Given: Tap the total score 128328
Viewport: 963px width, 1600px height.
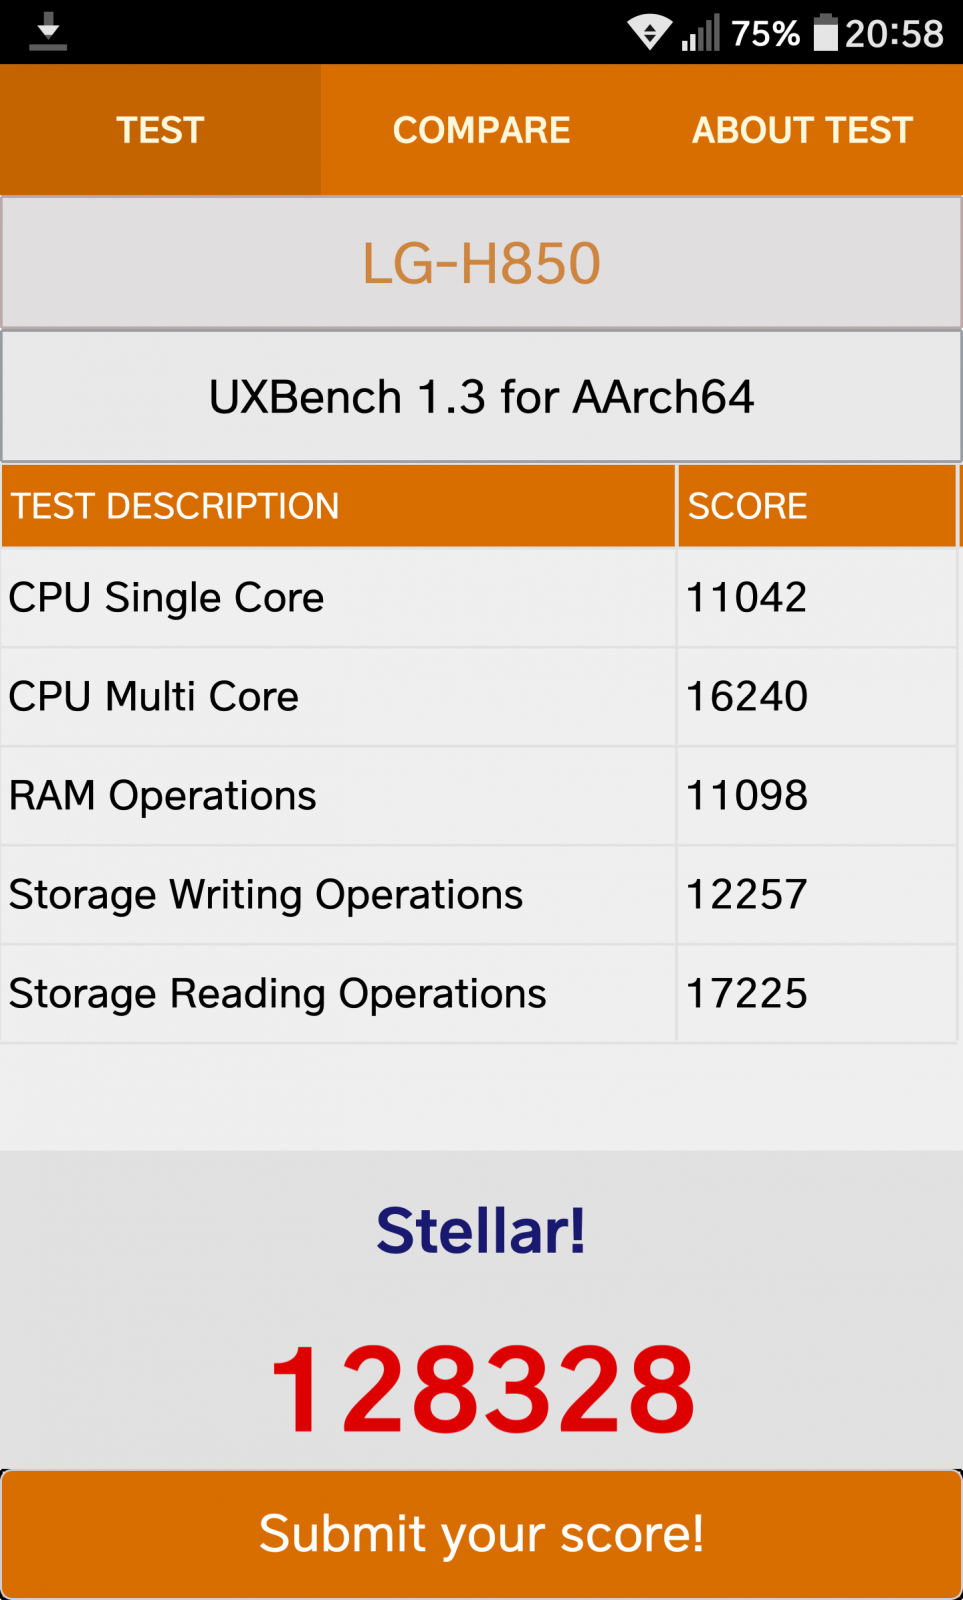Looking at the screenshot, I should coord(482,1389).
